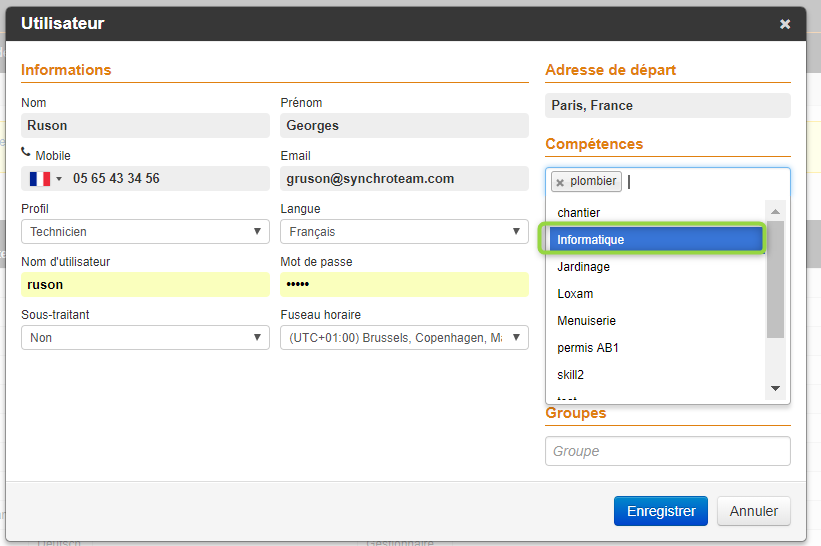Click the skills list scrollbar thumb
821x546 pixels.
pos(775,279)
